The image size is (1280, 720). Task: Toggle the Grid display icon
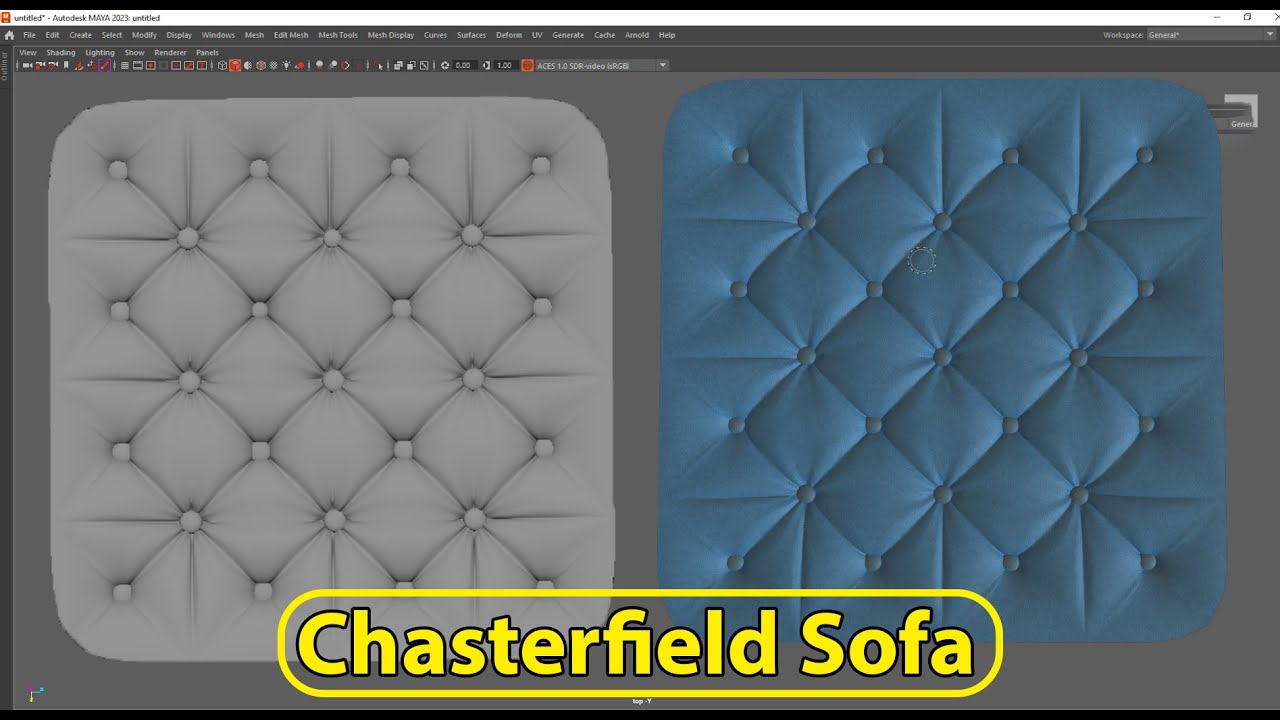125,65
